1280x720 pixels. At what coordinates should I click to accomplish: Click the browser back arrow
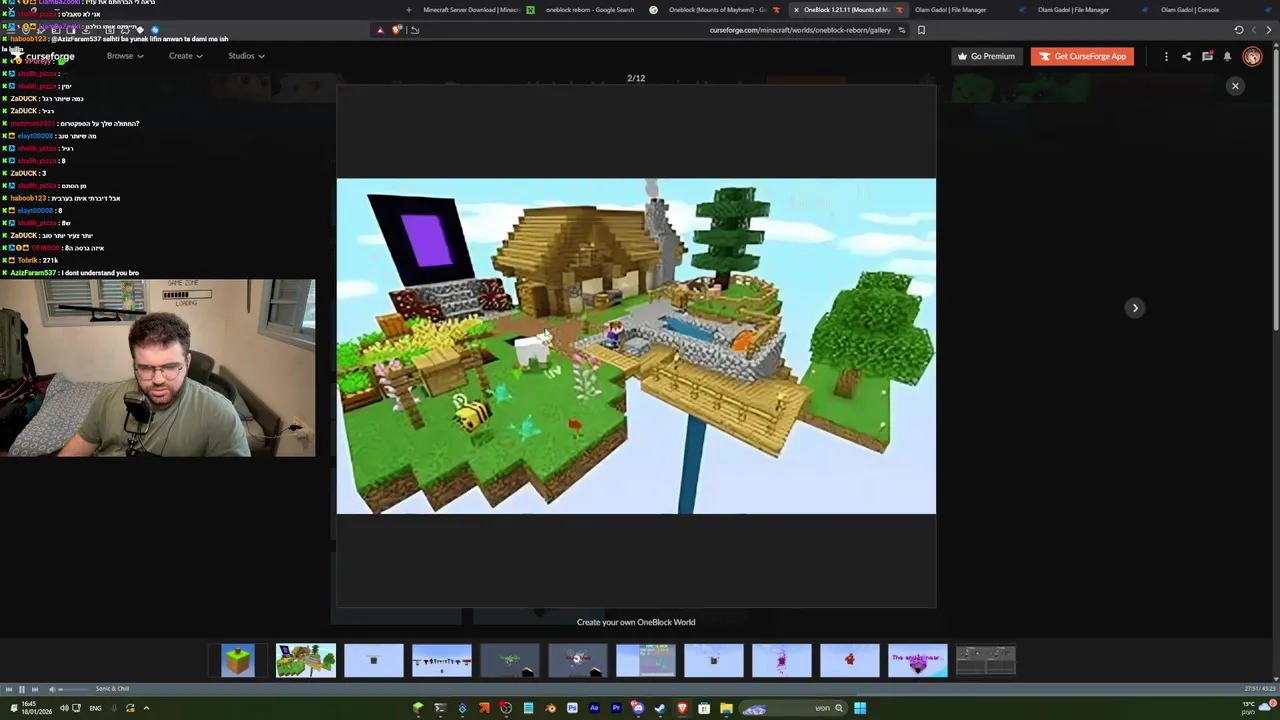pyautogui.click(x=1270, y=30)
